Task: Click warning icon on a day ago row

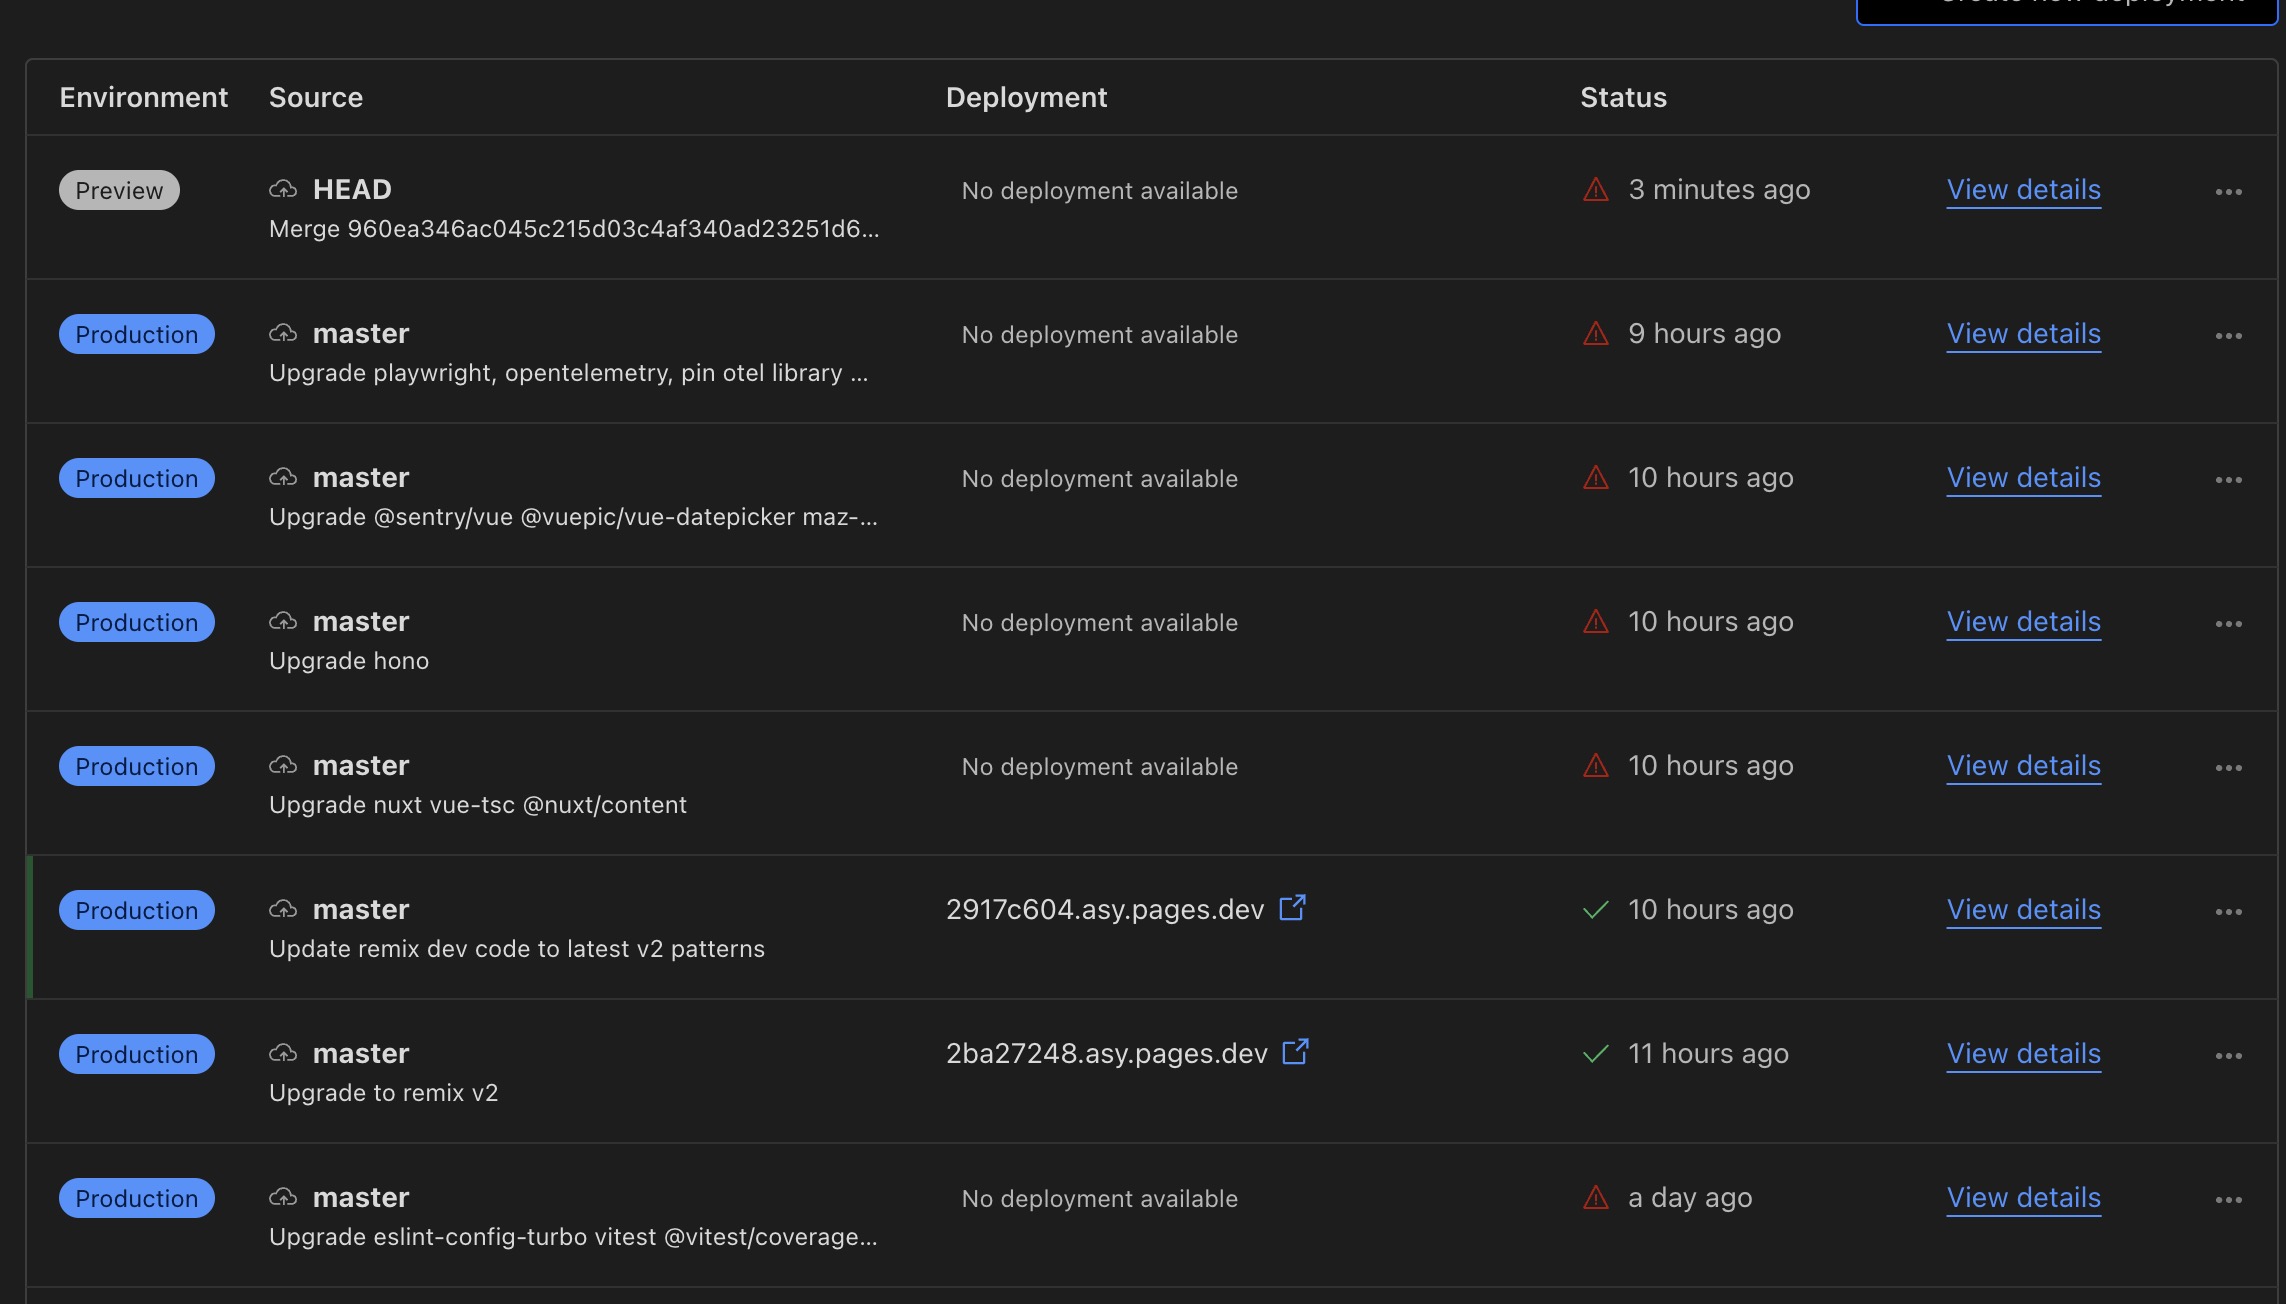Action: 1596,1197
